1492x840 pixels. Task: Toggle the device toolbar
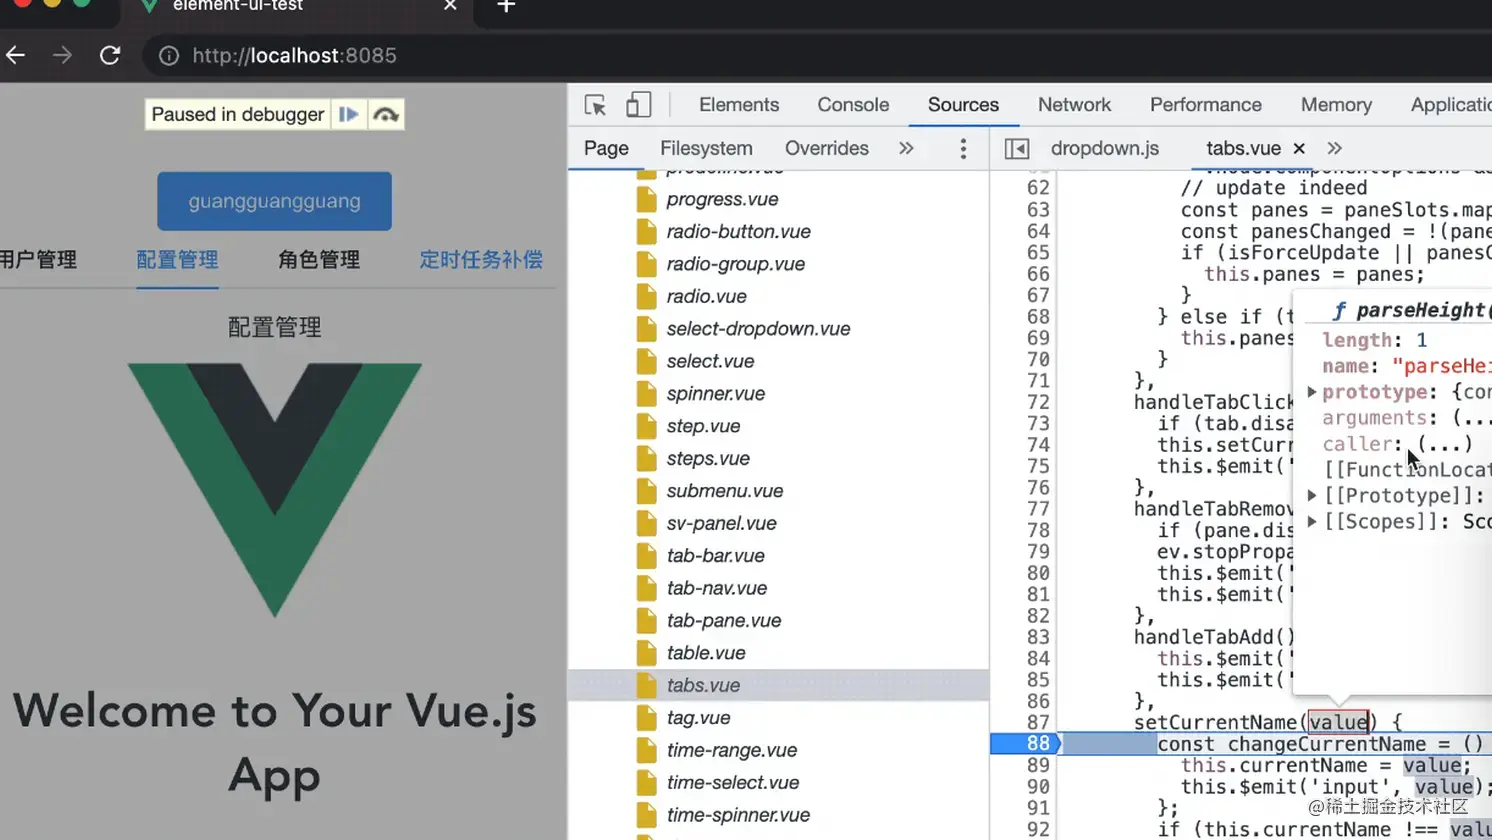pos(638,104)
